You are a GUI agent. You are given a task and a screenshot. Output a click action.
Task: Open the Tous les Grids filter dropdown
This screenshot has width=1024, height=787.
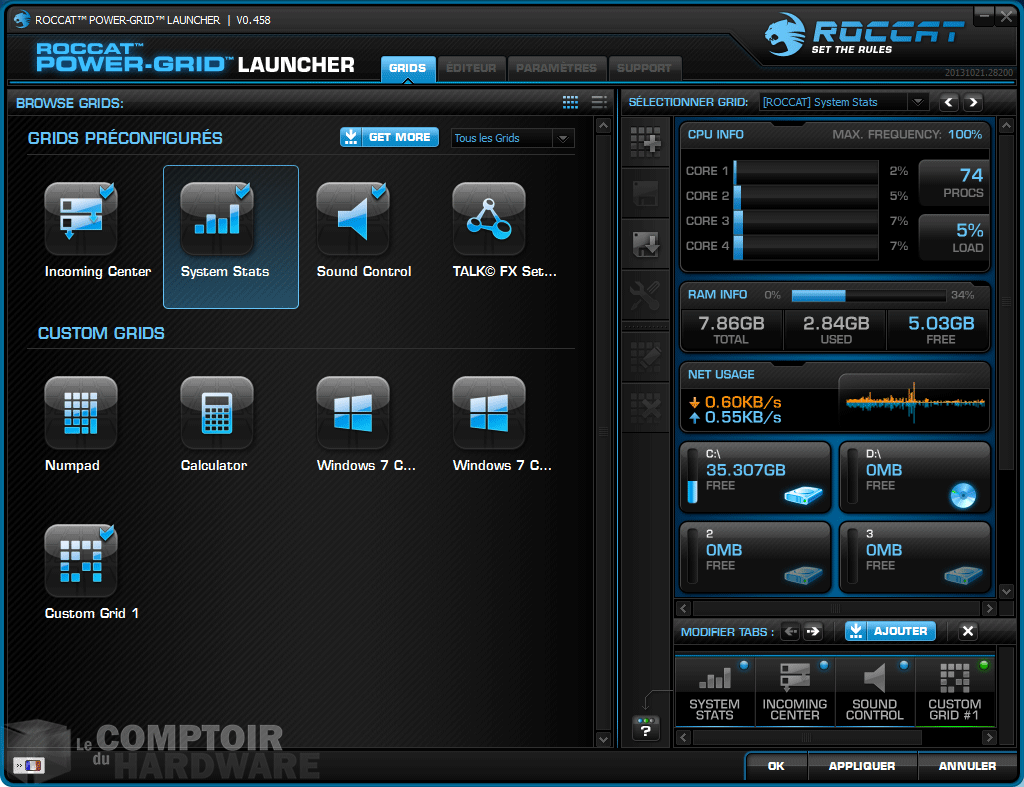click(x=512, y=138)
